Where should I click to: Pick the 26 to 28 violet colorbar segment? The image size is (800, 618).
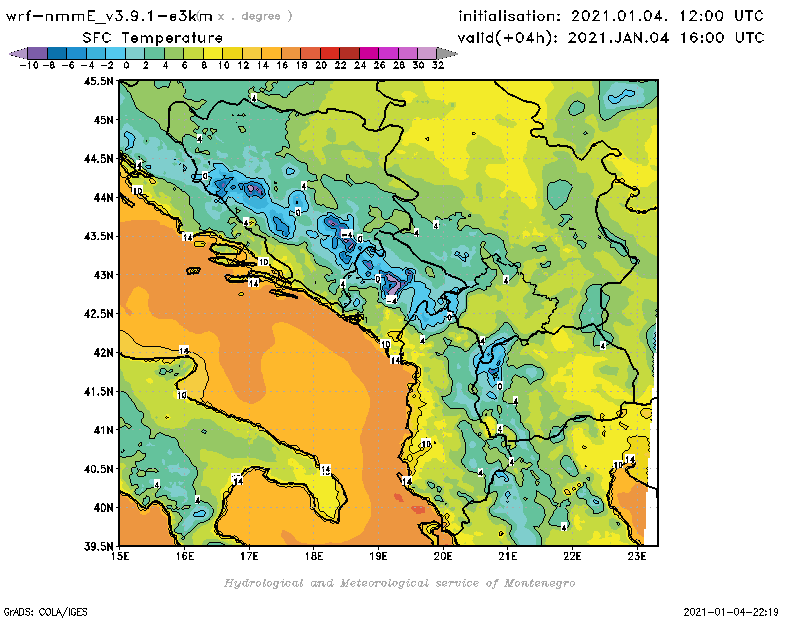(388, 53)
